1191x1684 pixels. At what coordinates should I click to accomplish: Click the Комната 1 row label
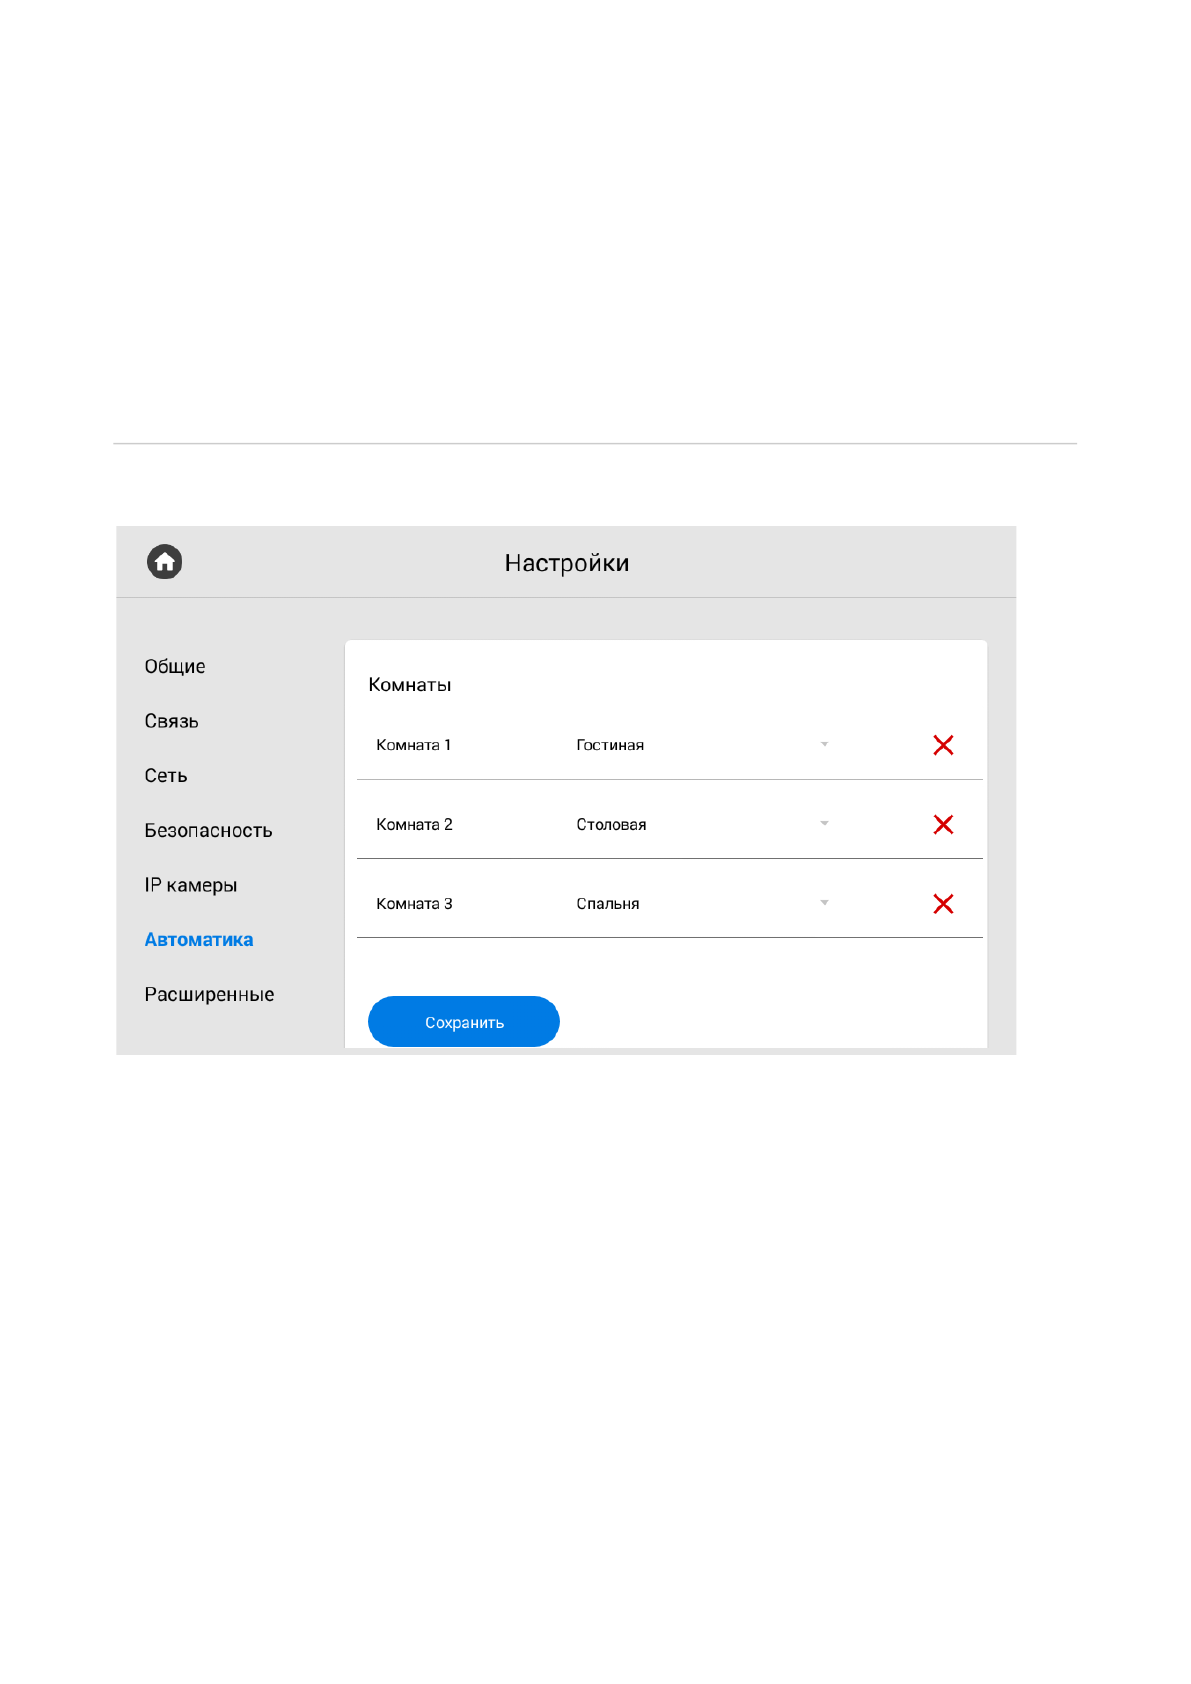[413, 745]
